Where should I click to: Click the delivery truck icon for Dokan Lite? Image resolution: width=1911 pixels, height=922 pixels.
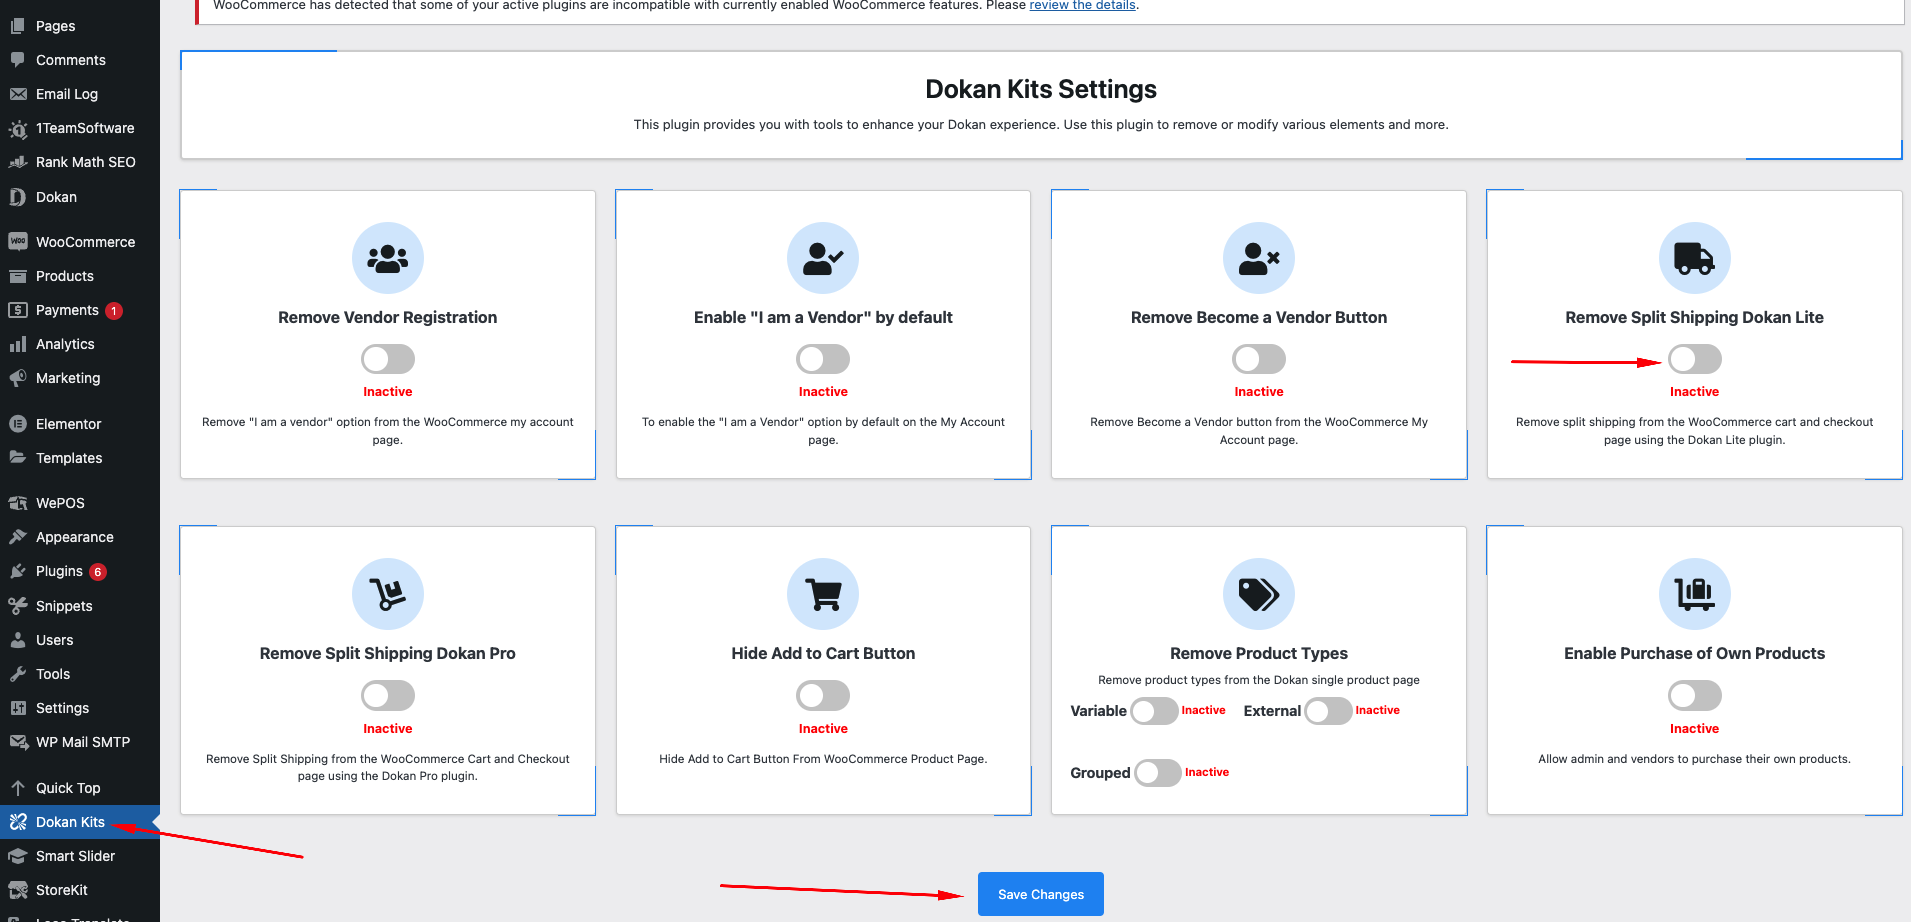click(x=1695, y=258)
